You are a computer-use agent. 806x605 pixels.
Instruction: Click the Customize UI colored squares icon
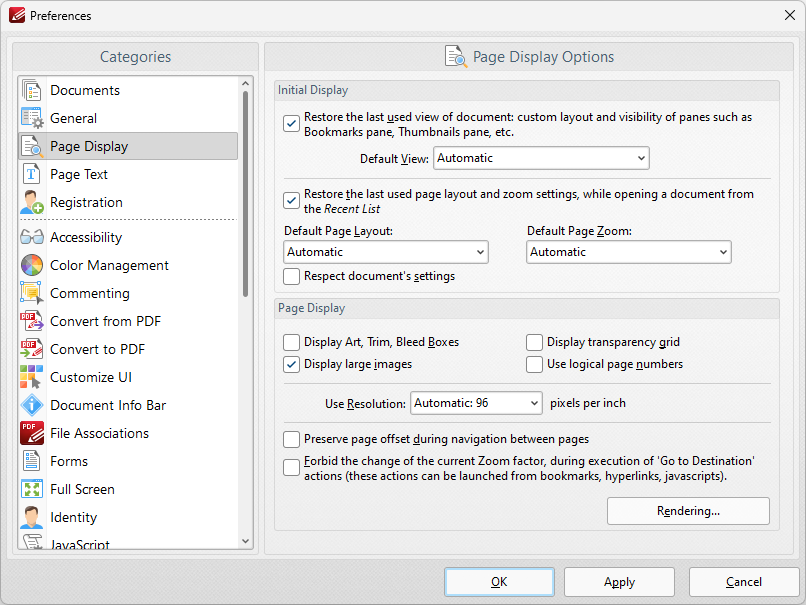click(32, 377)
